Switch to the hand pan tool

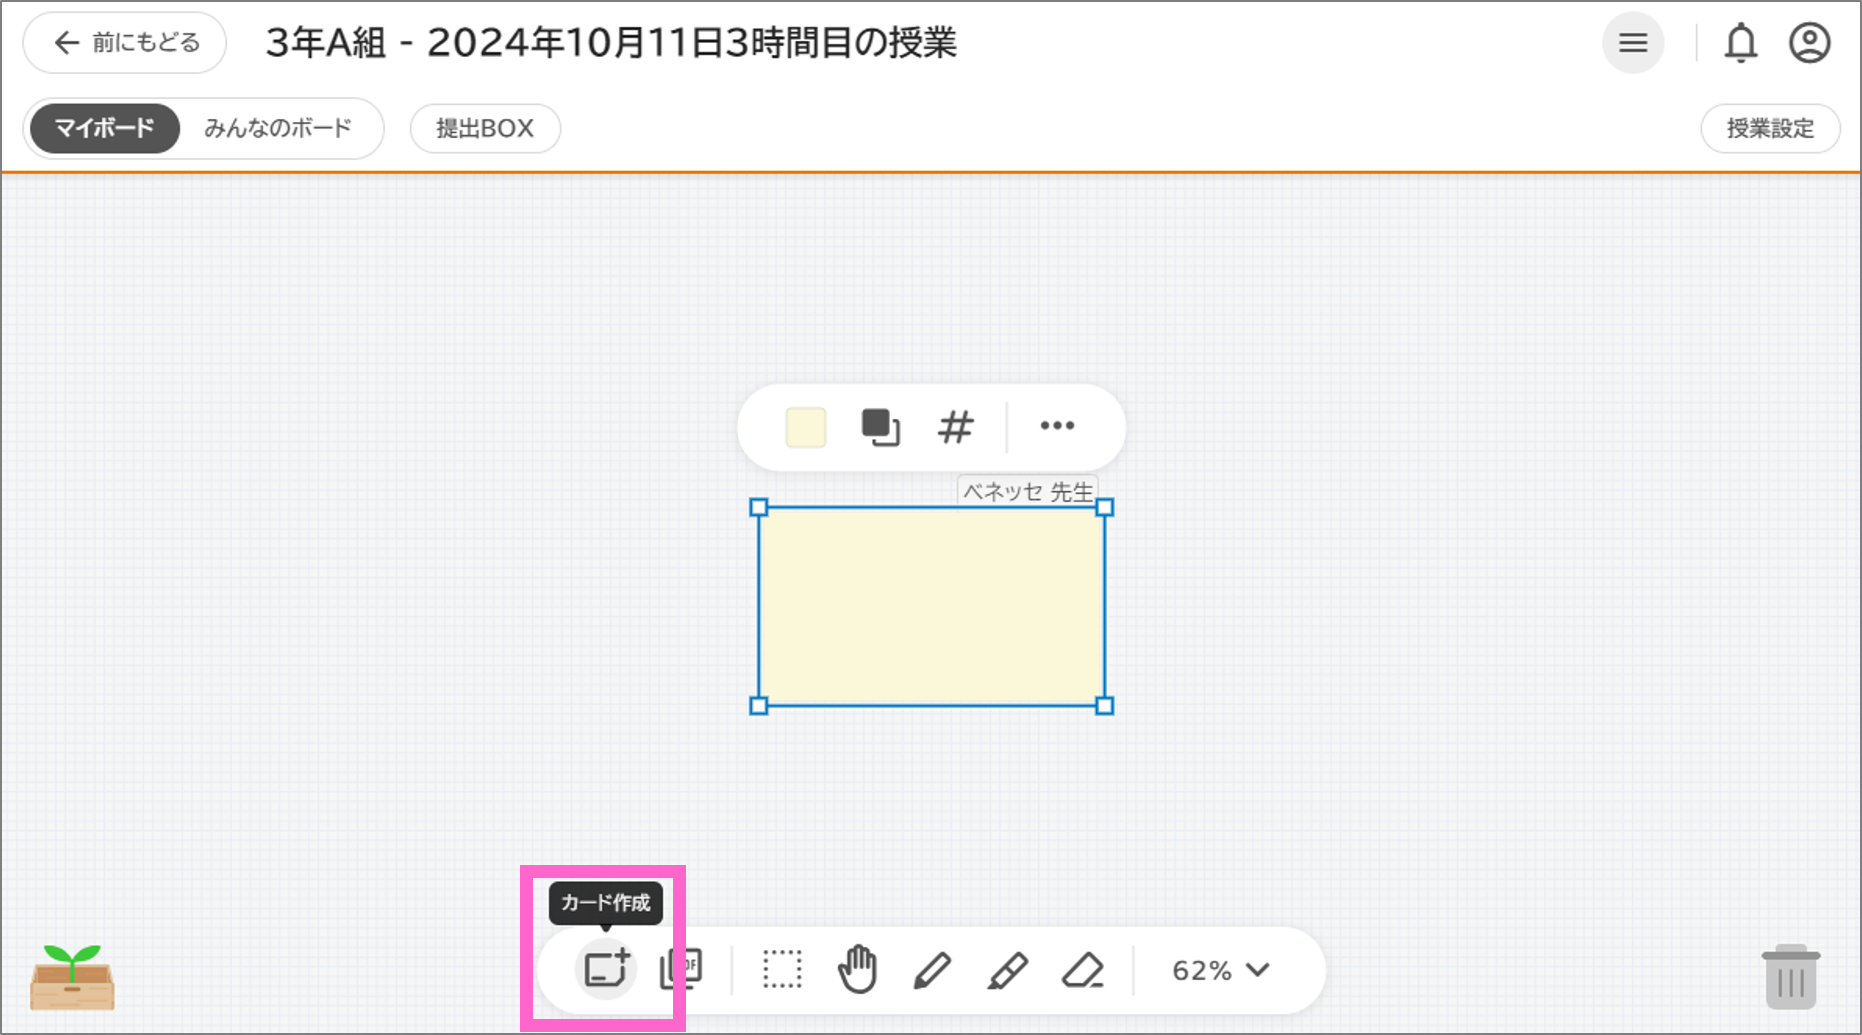click(x=857, y=969)
